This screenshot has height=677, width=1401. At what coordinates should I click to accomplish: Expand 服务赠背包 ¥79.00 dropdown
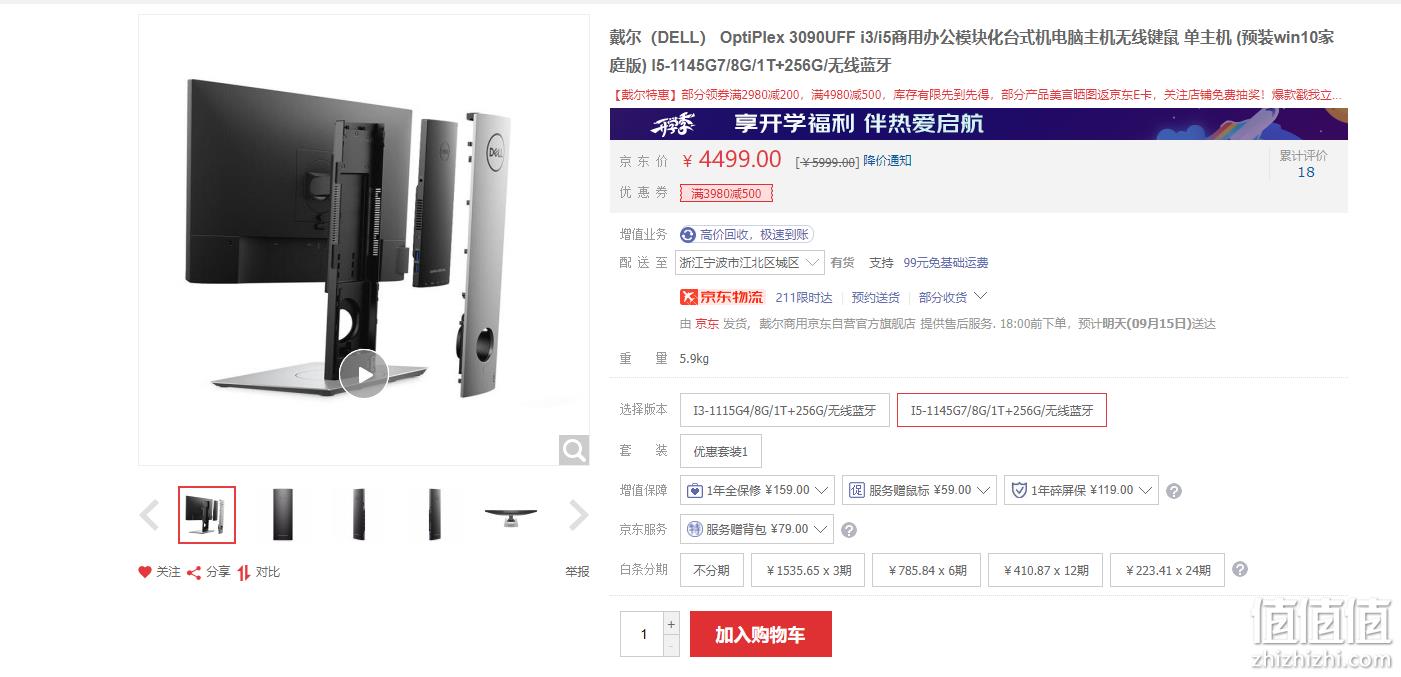(x=756, y=529)
